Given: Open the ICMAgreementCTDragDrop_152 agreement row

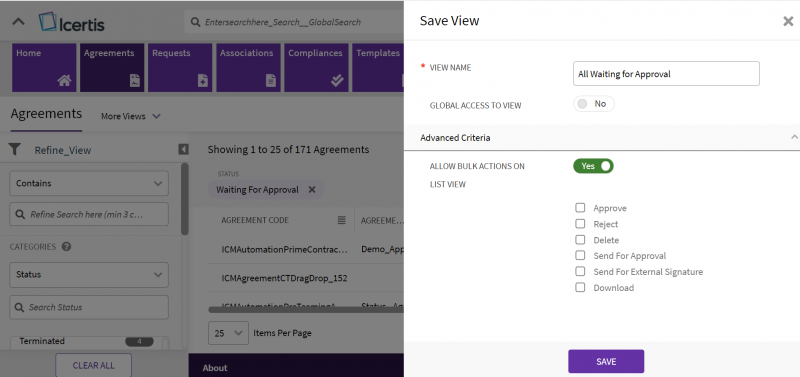Looking at the screenshot, I should click(x=284, y=278).
